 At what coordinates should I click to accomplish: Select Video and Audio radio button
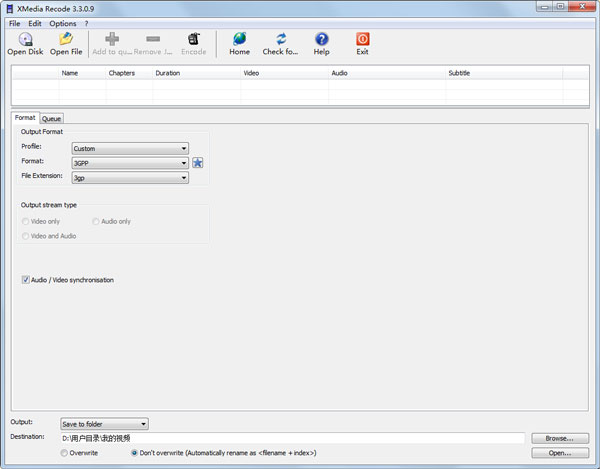25,236
